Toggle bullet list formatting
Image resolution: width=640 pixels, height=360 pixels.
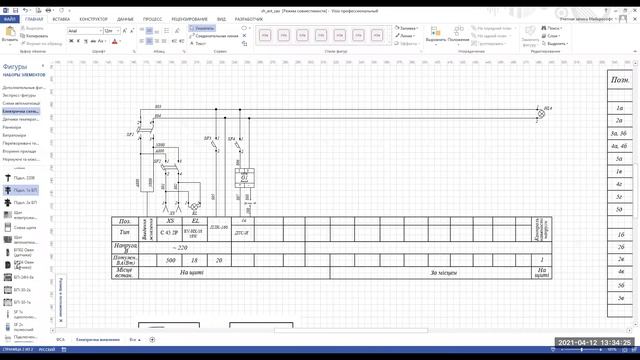point(166,31)
